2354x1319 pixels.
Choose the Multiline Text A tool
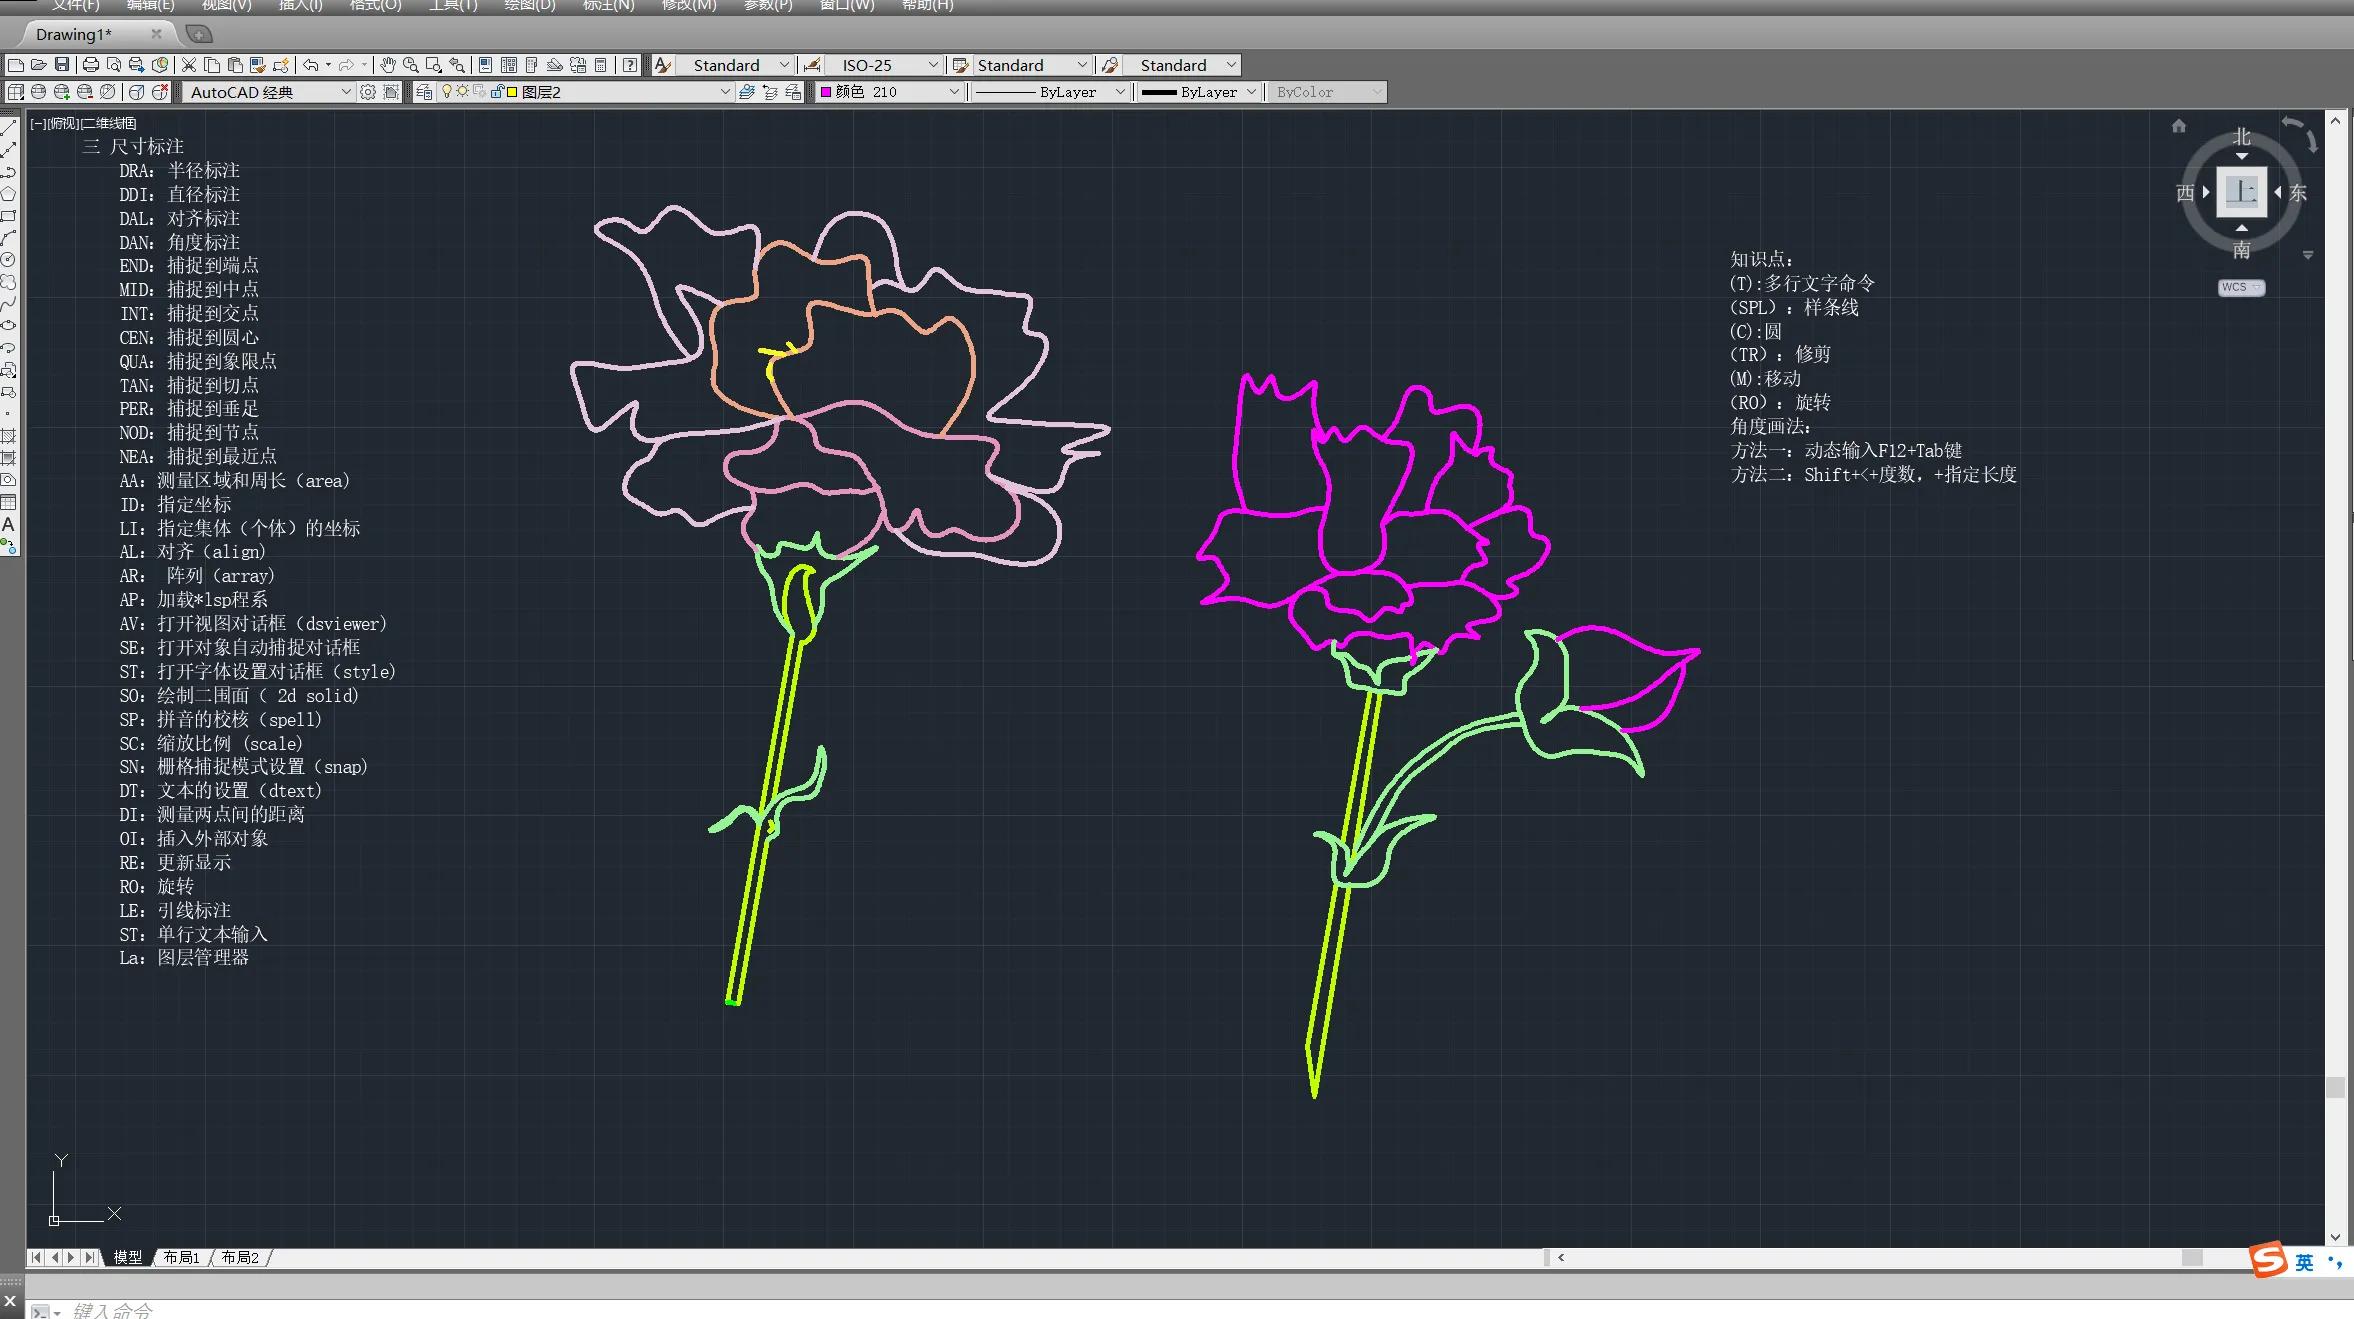pos(8,525)
